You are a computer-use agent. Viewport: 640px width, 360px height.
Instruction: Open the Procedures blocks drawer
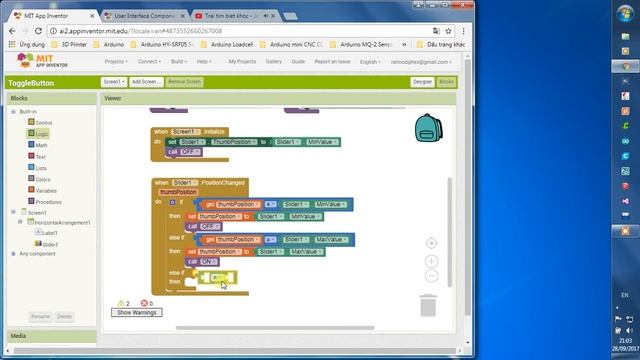[x=45, y=202]
